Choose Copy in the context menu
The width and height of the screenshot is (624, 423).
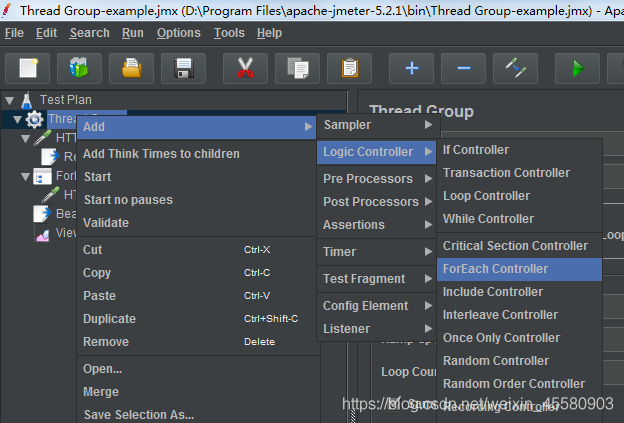[198, 273]
